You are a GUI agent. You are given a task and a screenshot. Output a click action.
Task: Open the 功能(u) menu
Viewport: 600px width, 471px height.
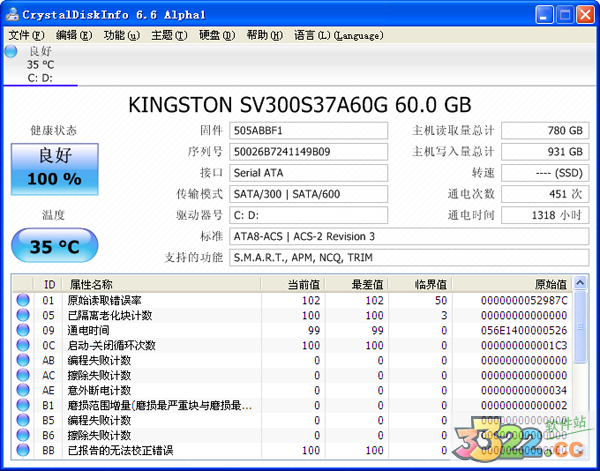click(122, 36)
